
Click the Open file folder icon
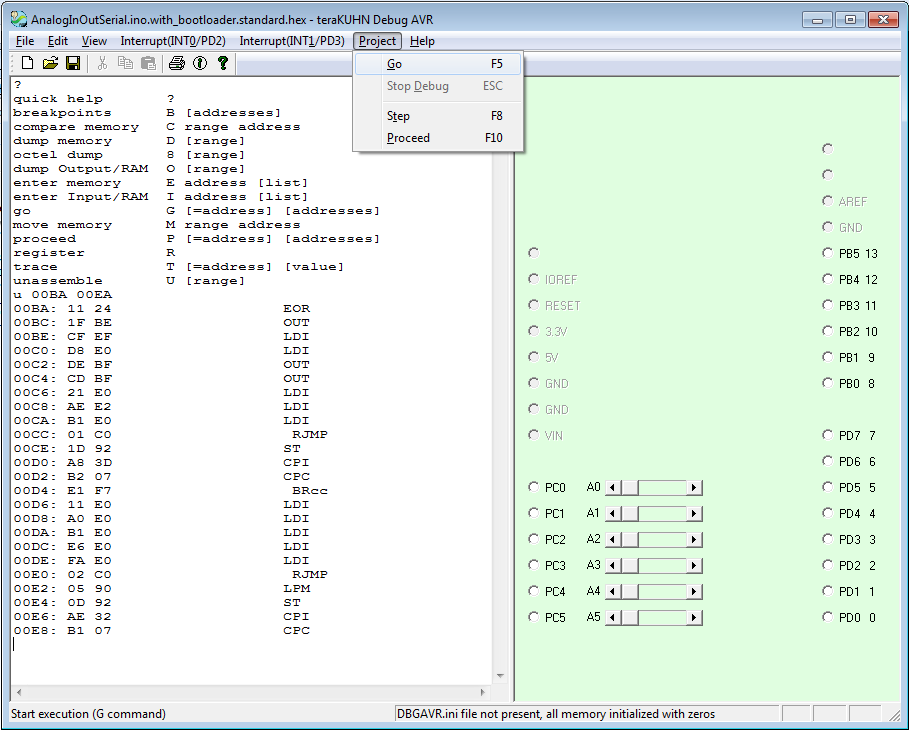(x=50, y=63)
